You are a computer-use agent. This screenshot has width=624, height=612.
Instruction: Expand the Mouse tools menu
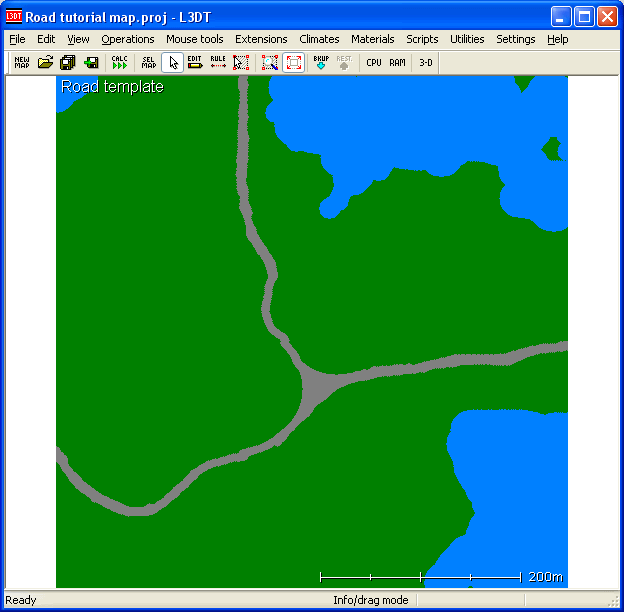(195, 39)
